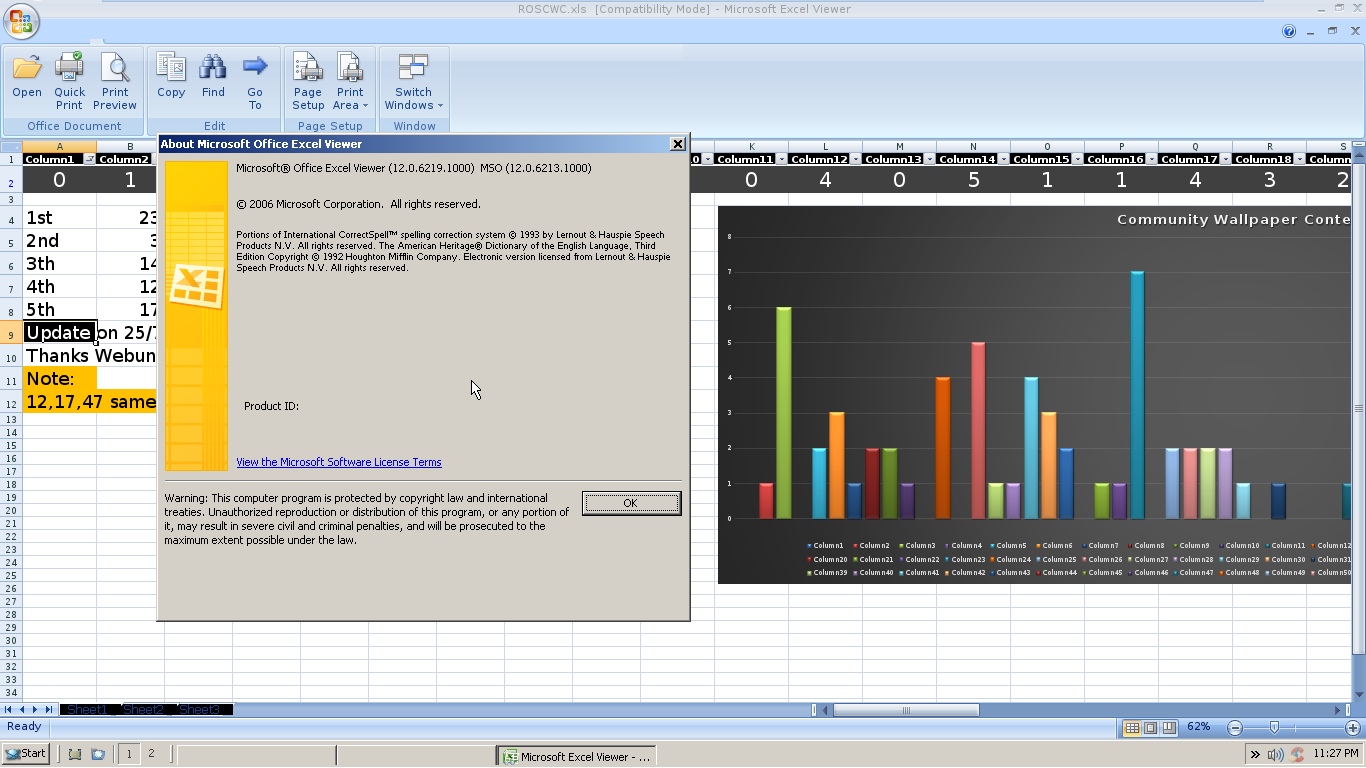Screen dimensions: 1366x768
Task: Activate the Go To arrow
Action: click(255, 80)
